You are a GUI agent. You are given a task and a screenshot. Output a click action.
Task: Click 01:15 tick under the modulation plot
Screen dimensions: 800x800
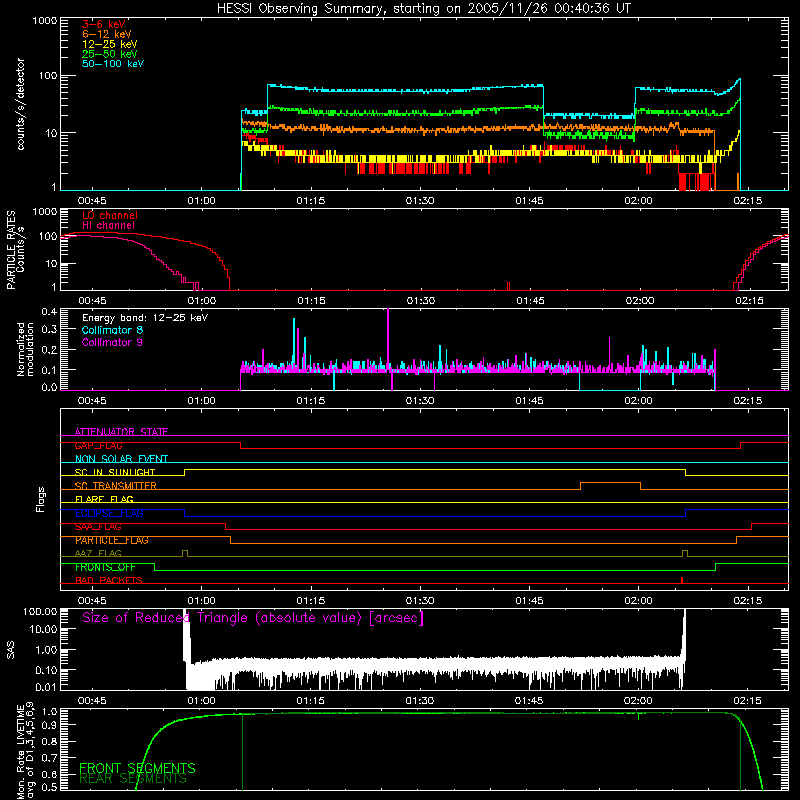click(x=311, y=401)
